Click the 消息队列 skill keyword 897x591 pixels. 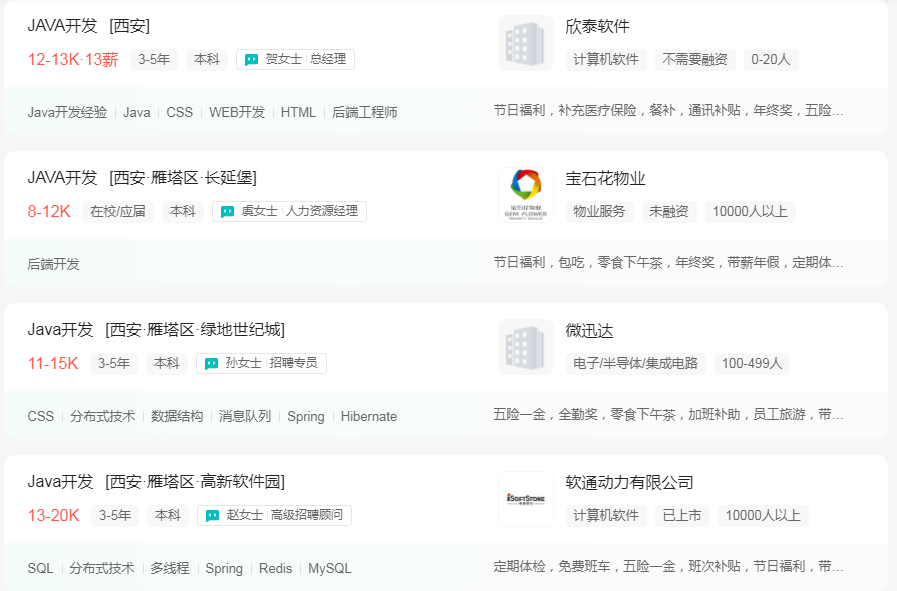tap(245, 417)
